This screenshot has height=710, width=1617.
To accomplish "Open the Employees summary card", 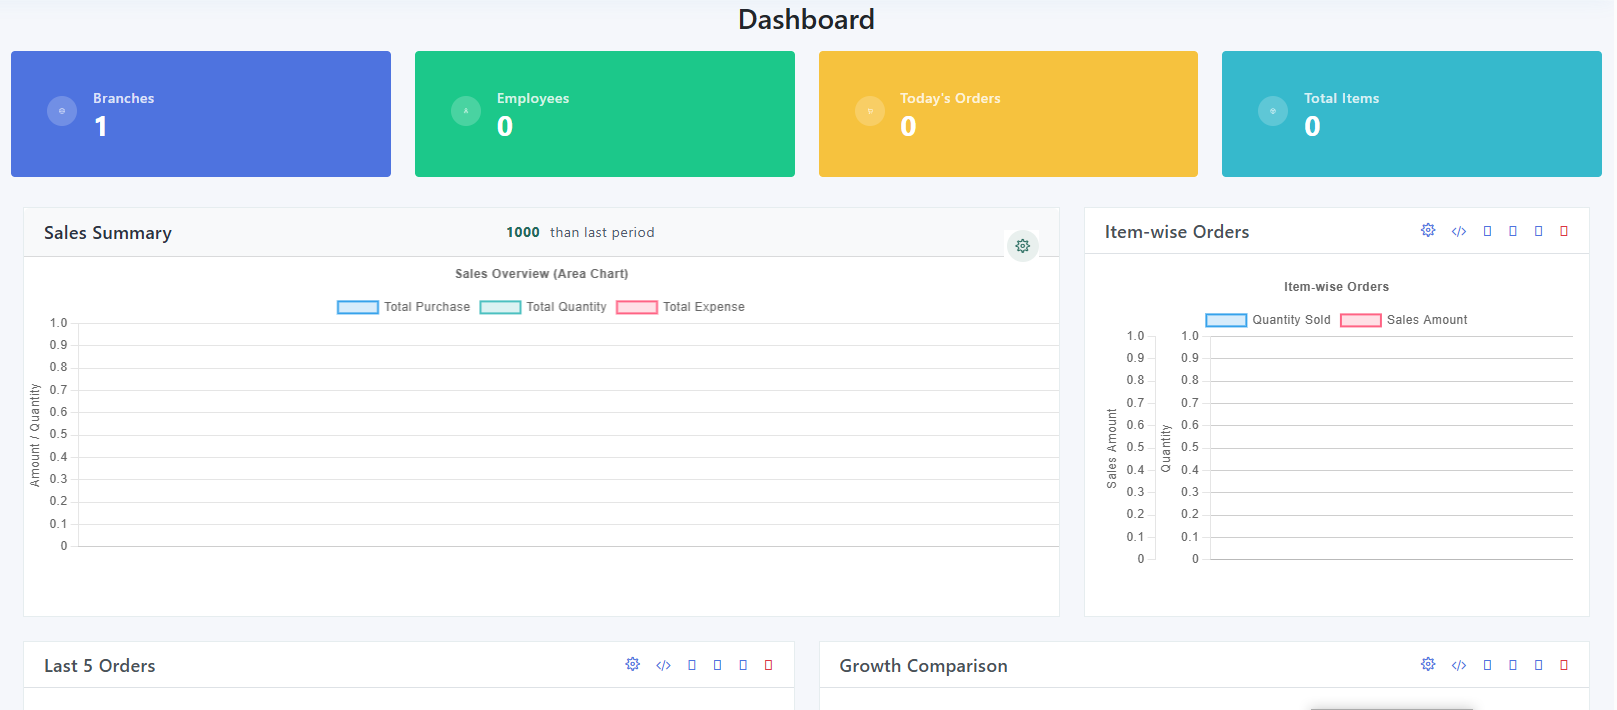I will point(605,114).
